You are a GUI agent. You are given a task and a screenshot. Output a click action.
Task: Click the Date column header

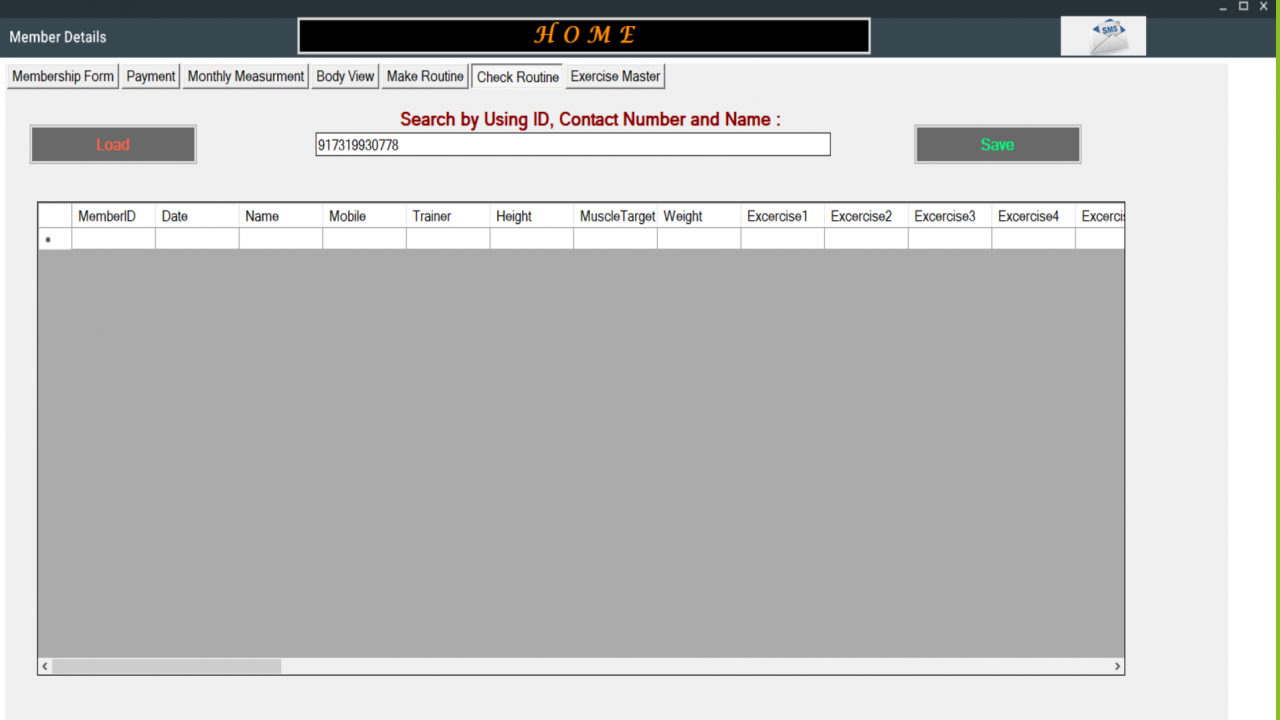pos(197,216)
